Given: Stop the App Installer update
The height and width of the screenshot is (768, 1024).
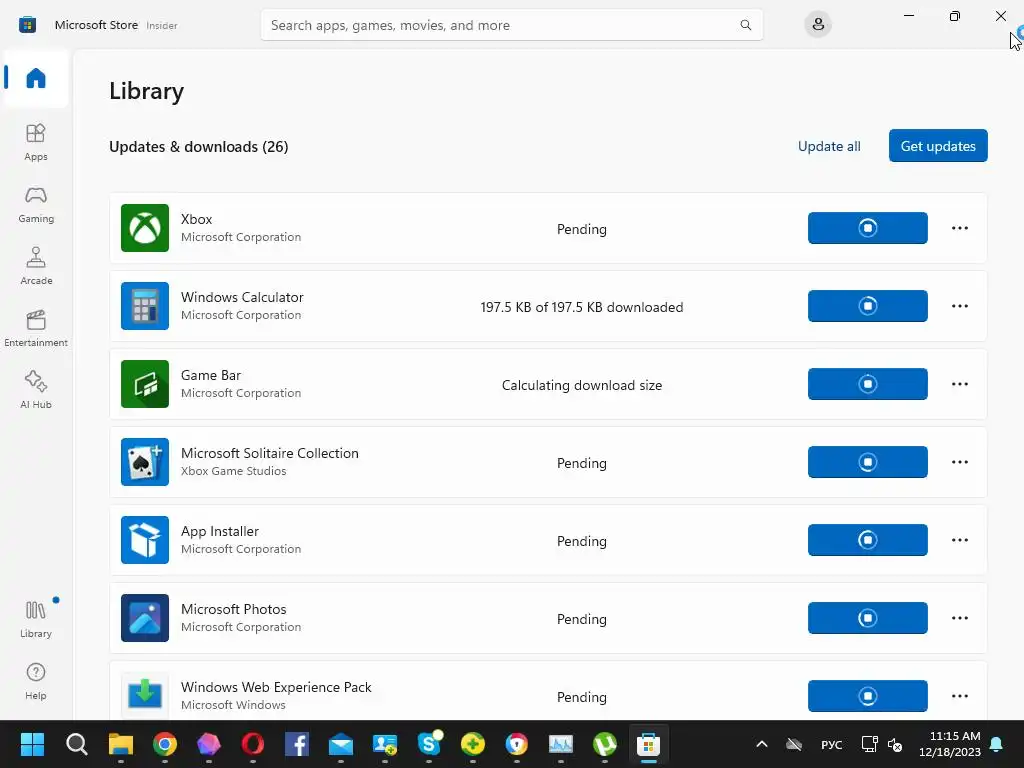Looking at the screenshot, I should [867, 540].
